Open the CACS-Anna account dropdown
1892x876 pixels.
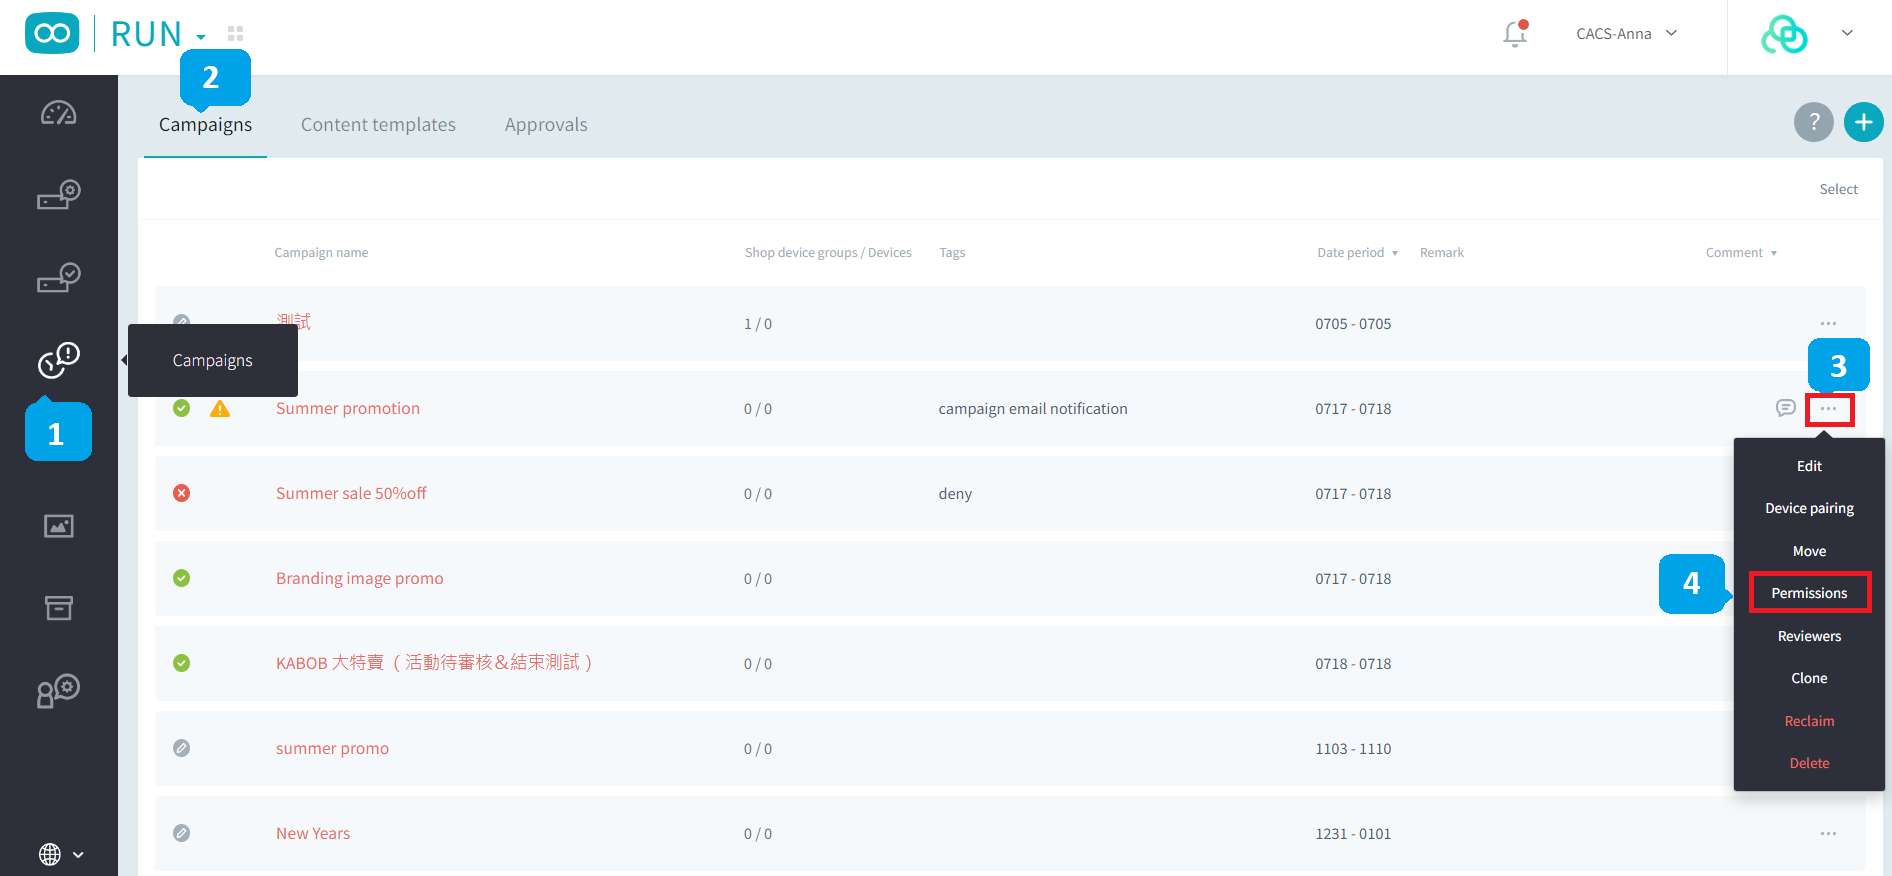click(1627, 34)
